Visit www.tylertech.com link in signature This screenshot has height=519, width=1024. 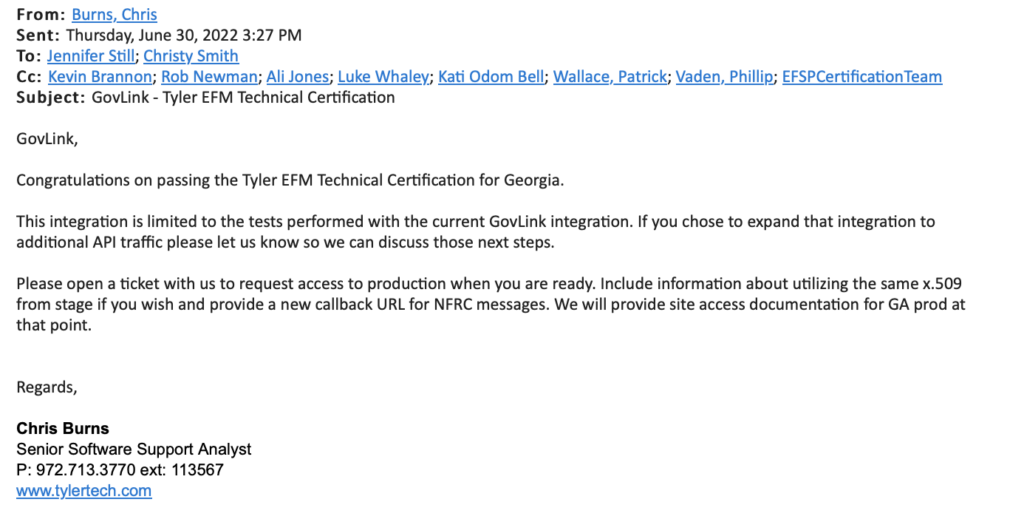(84, 491)
